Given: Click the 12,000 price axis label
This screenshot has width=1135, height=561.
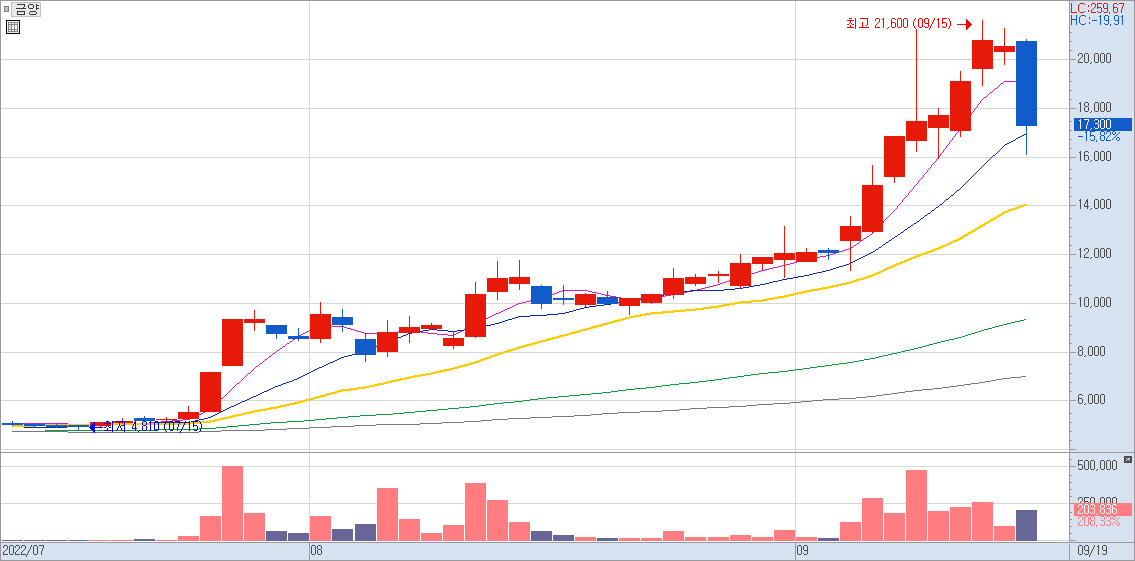Looking at the screenshot, I should coord(1094,255).
